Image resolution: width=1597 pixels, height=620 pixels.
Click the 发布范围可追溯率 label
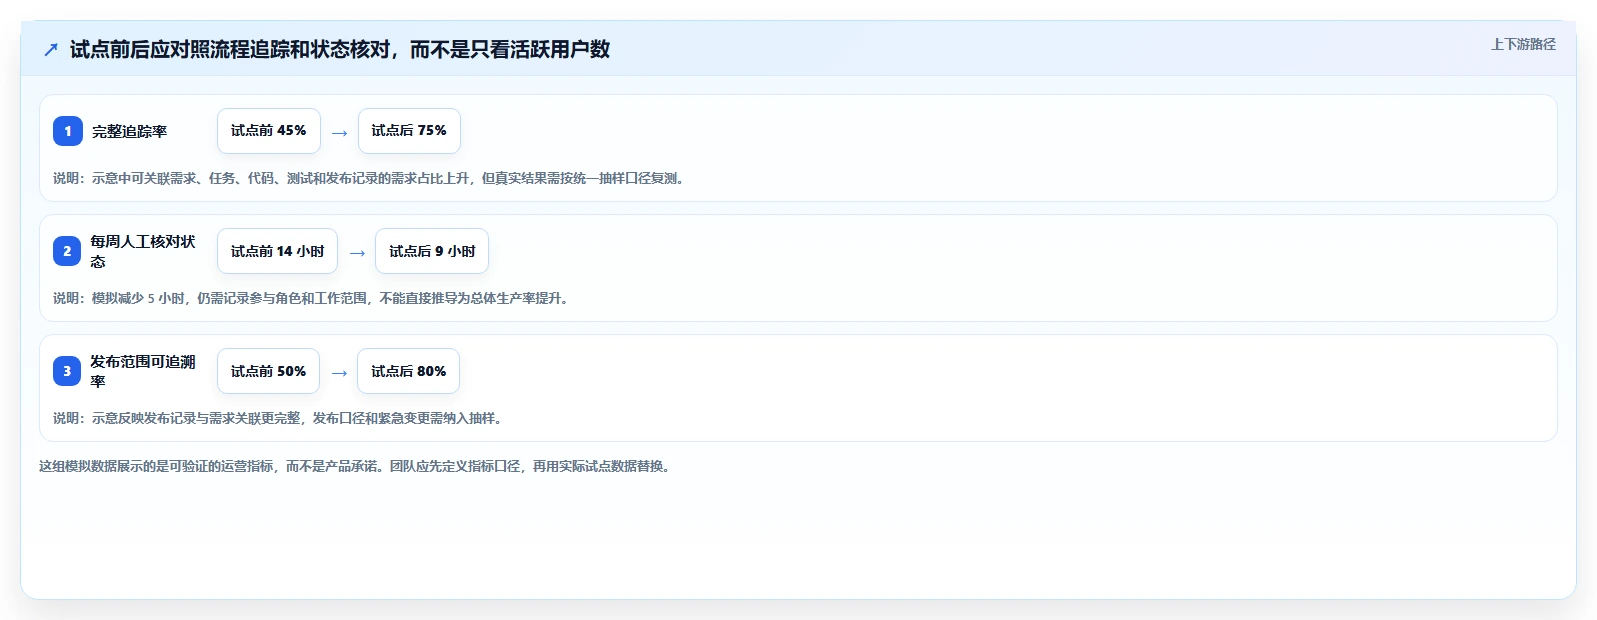[x=143, y=371]
